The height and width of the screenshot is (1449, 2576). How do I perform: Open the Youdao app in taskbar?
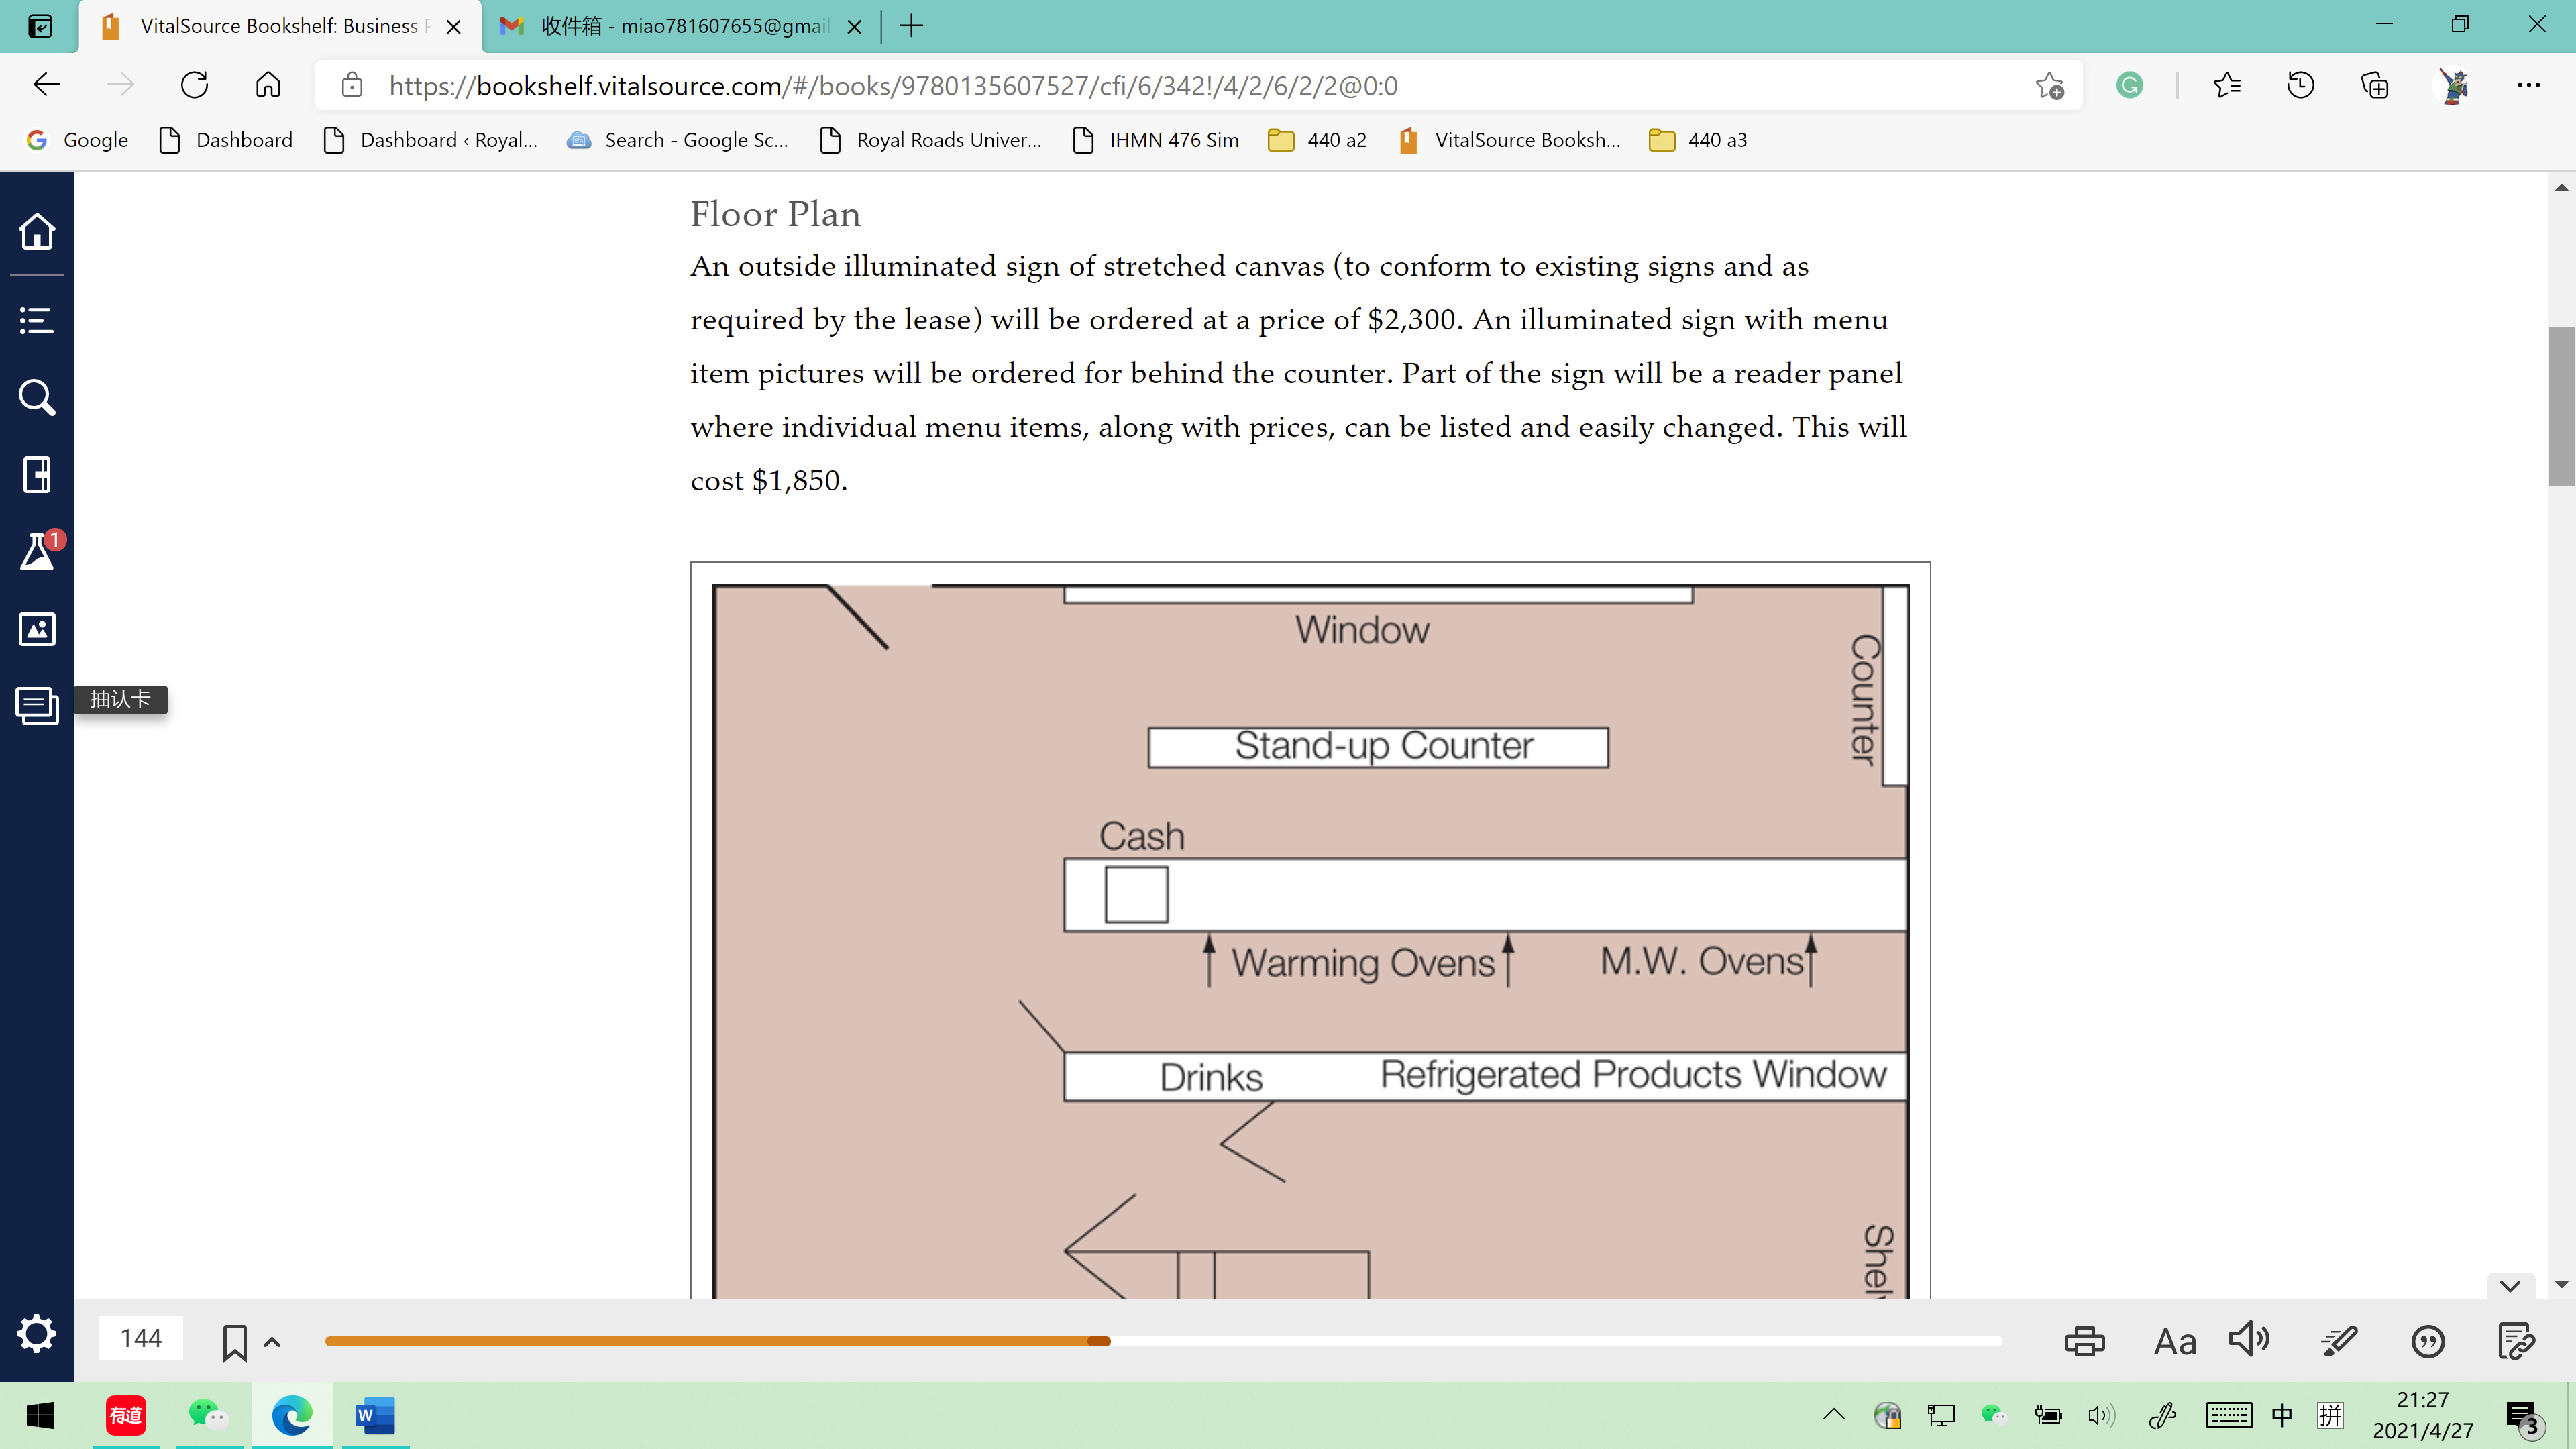click(x=126, y=1415)
